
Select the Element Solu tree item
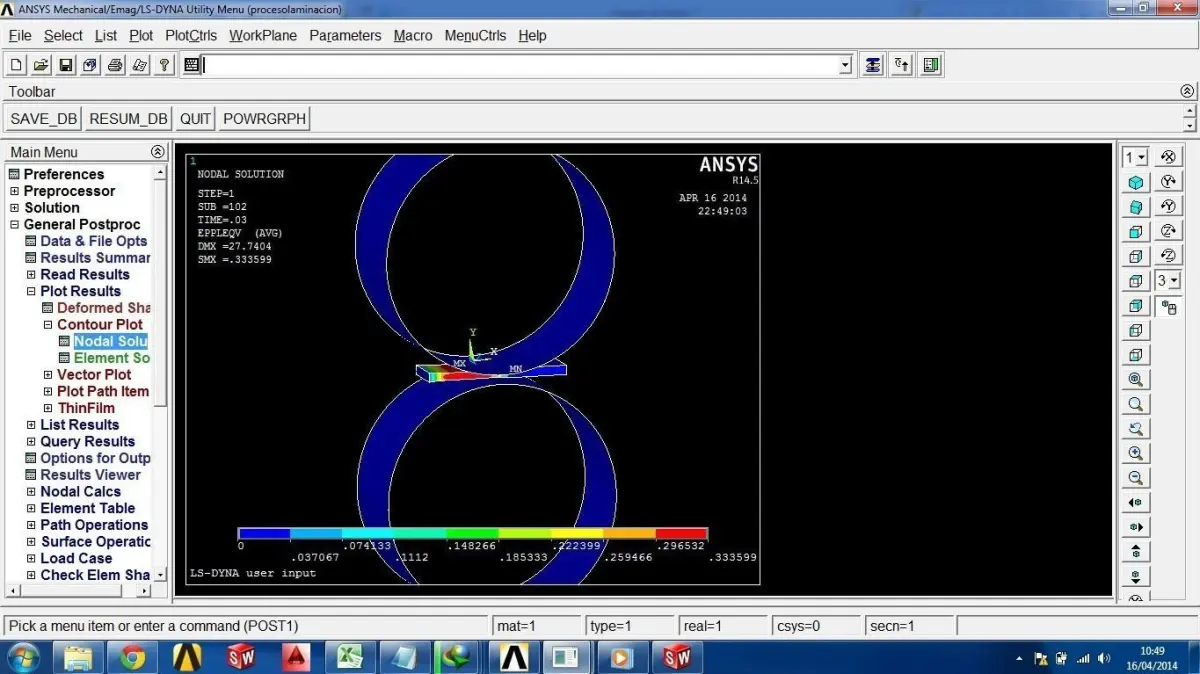pos(111,358)
